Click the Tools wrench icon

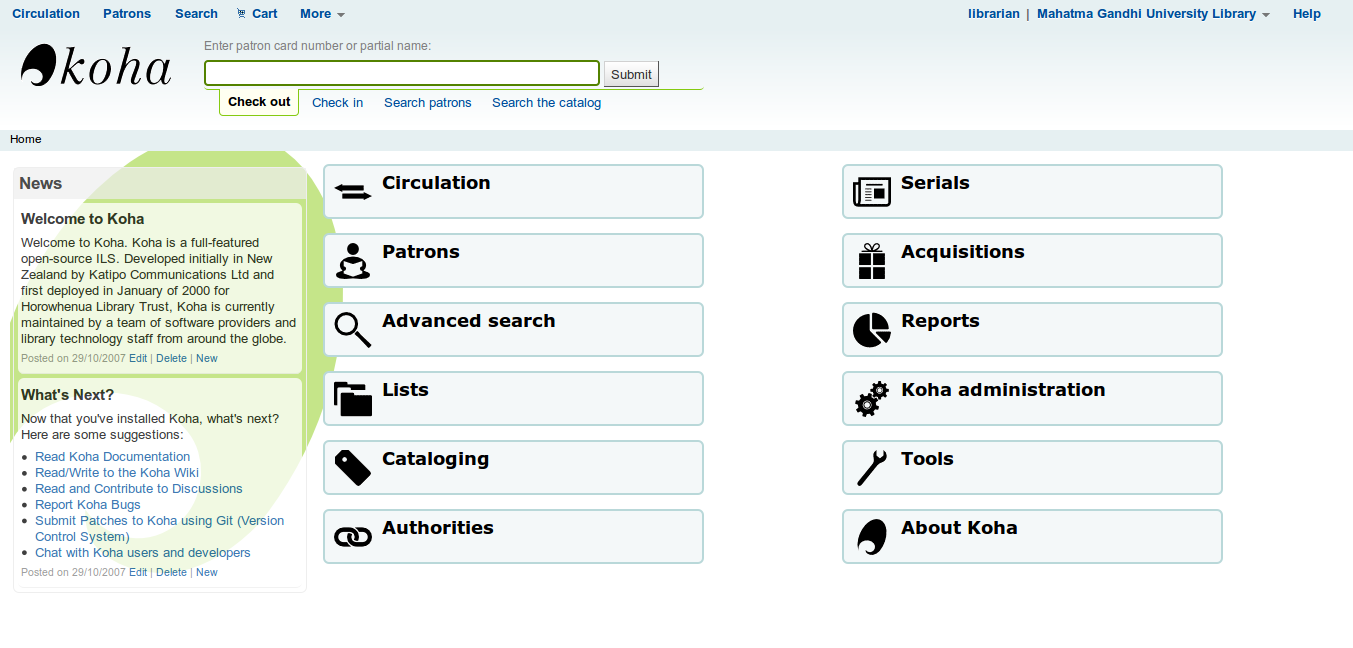click(x=871, y=467)
